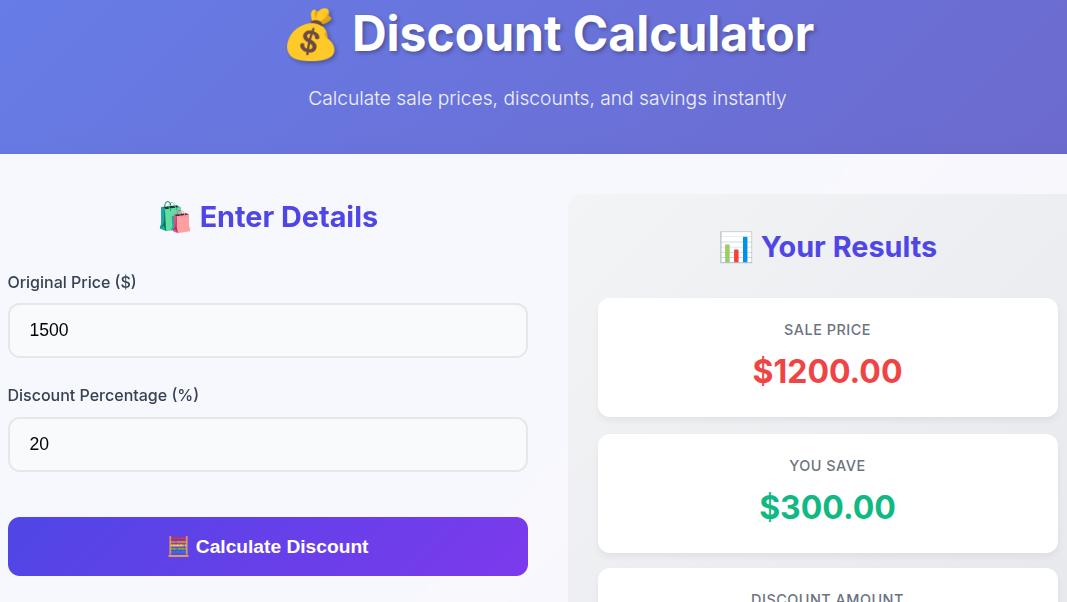
Task: Select the Discount Percentage input field
Action: 267,444
